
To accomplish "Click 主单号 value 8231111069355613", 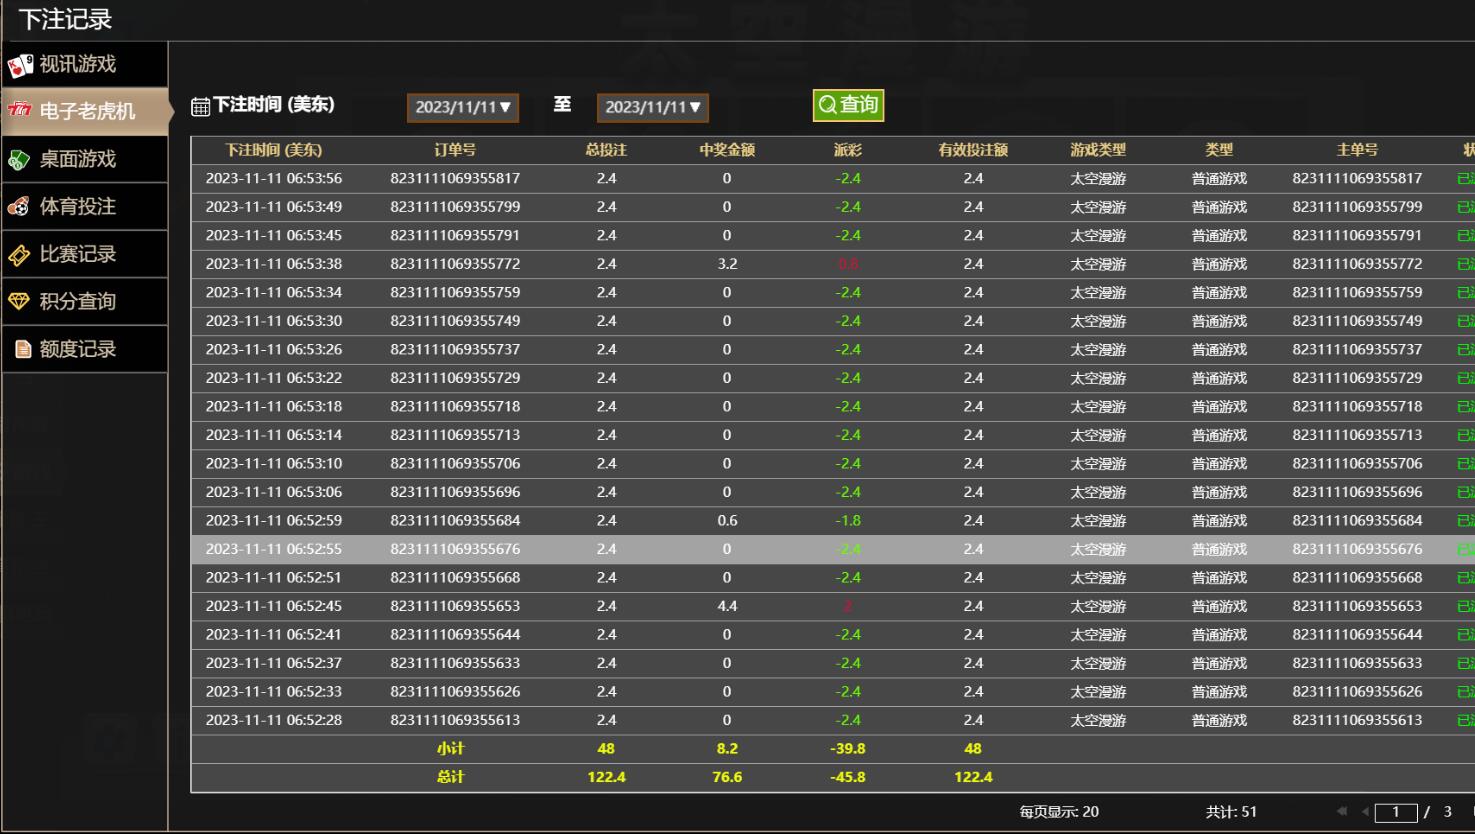I will 1357,720.
